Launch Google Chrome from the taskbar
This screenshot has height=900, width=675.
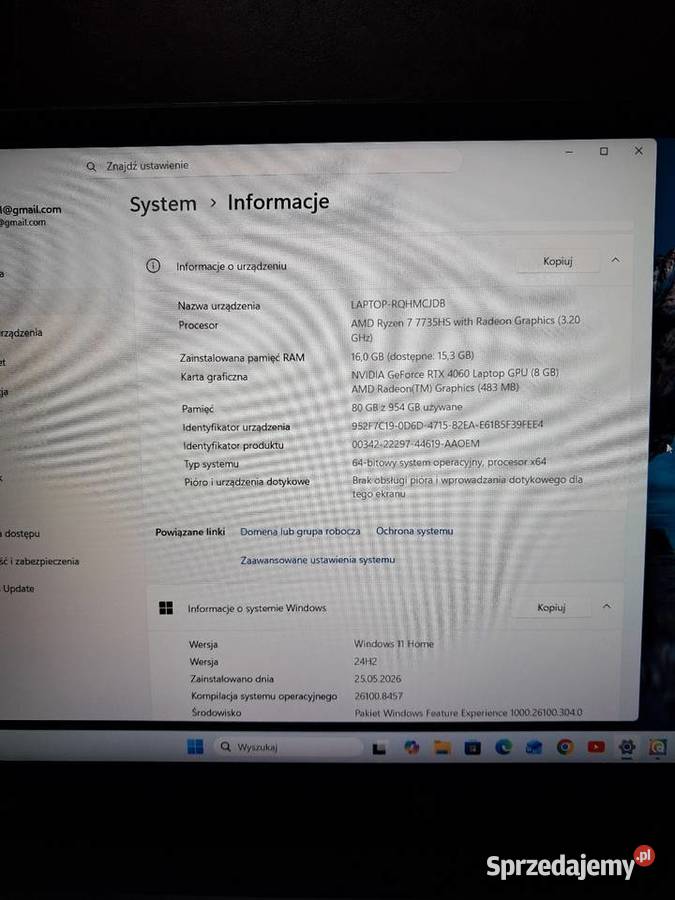coord(565,747)
